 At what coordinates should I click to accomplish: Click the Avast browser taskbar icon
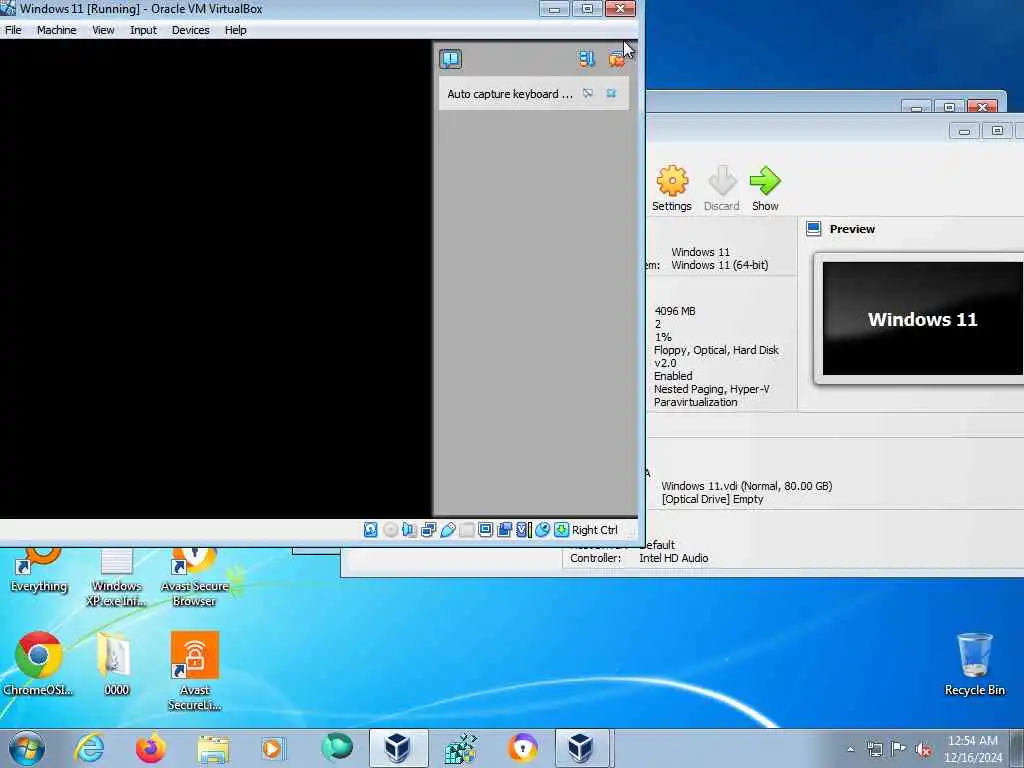pyautogui.click(x=522, y=748)
